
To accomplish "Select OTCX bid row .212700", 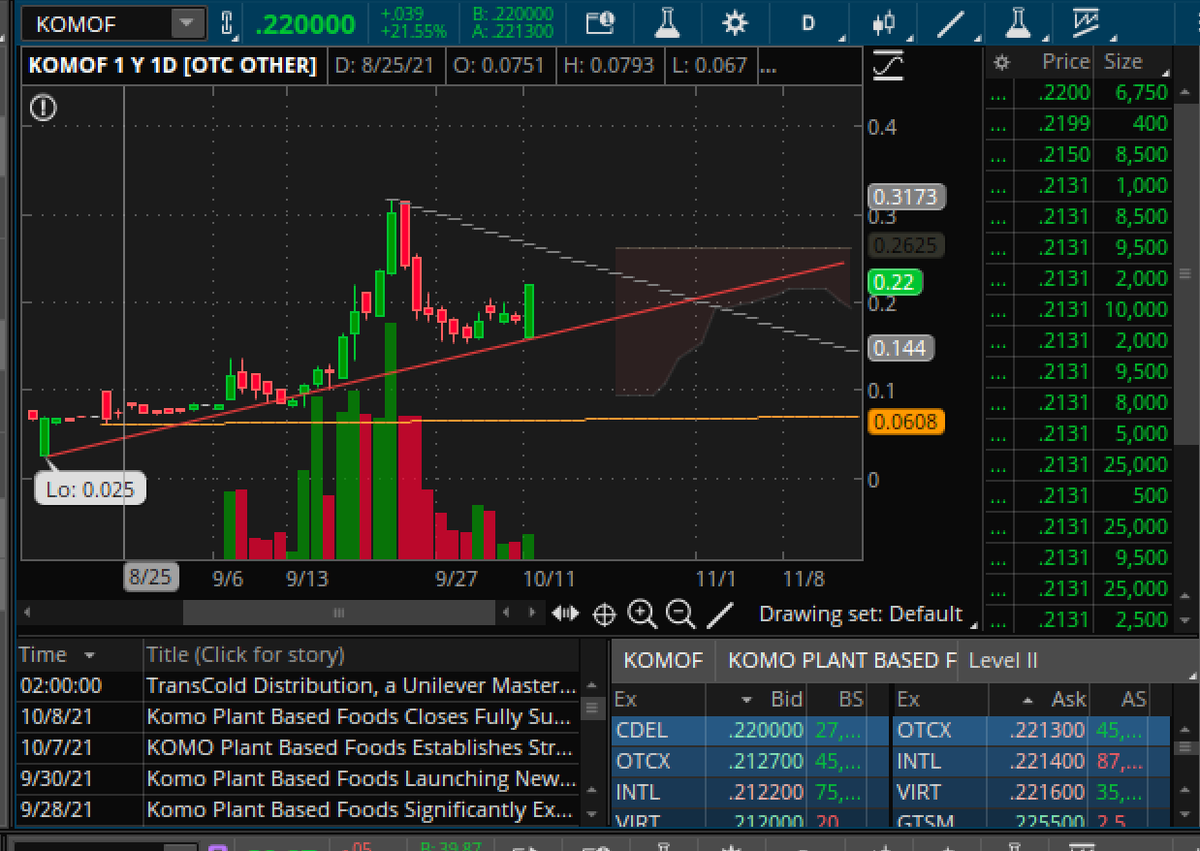I will click(x=750, y=761).
